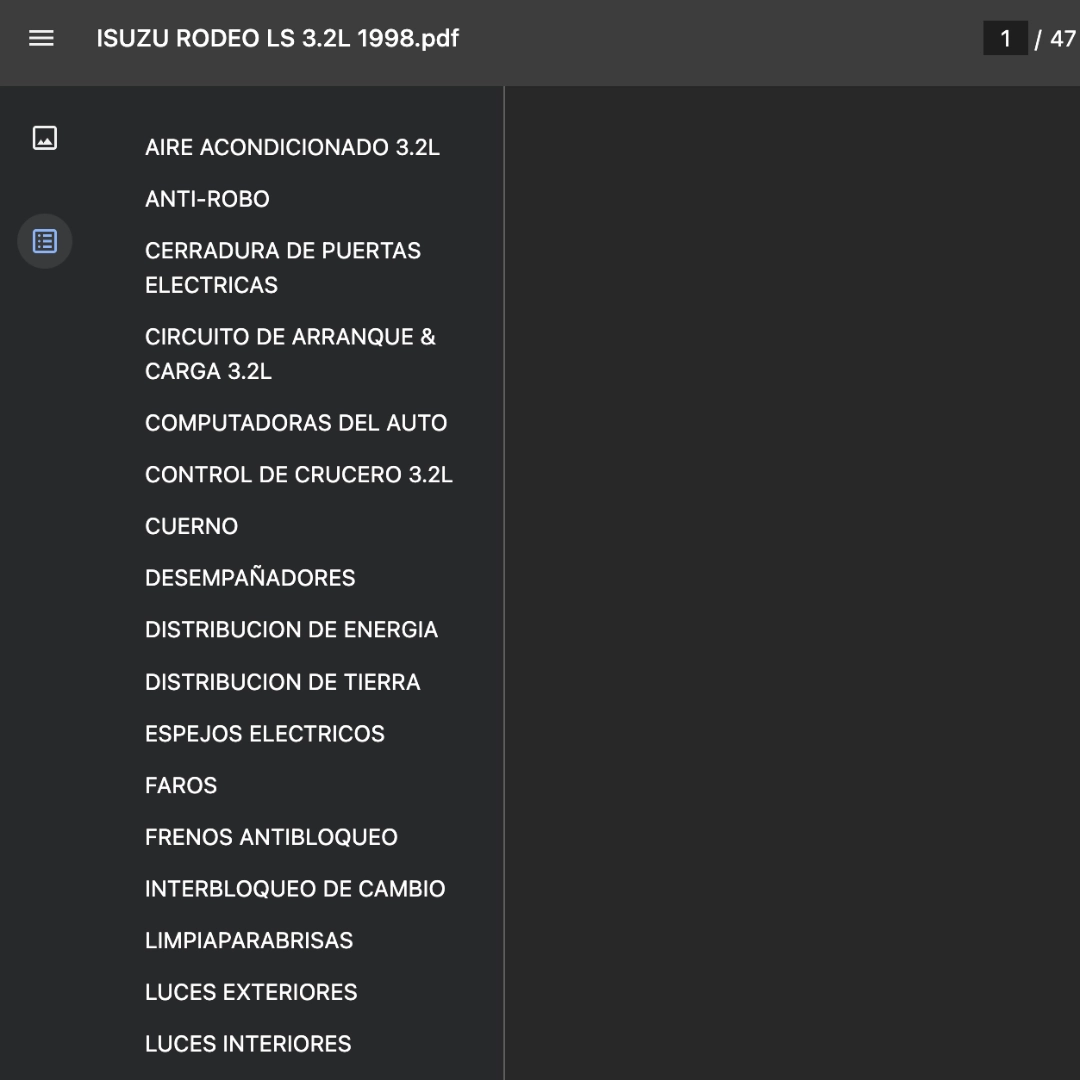The width and height of the screenshot is (1080, 1080).
Task: Jump to ANTI-ROBO outline entry
Action: click(207, 199)
